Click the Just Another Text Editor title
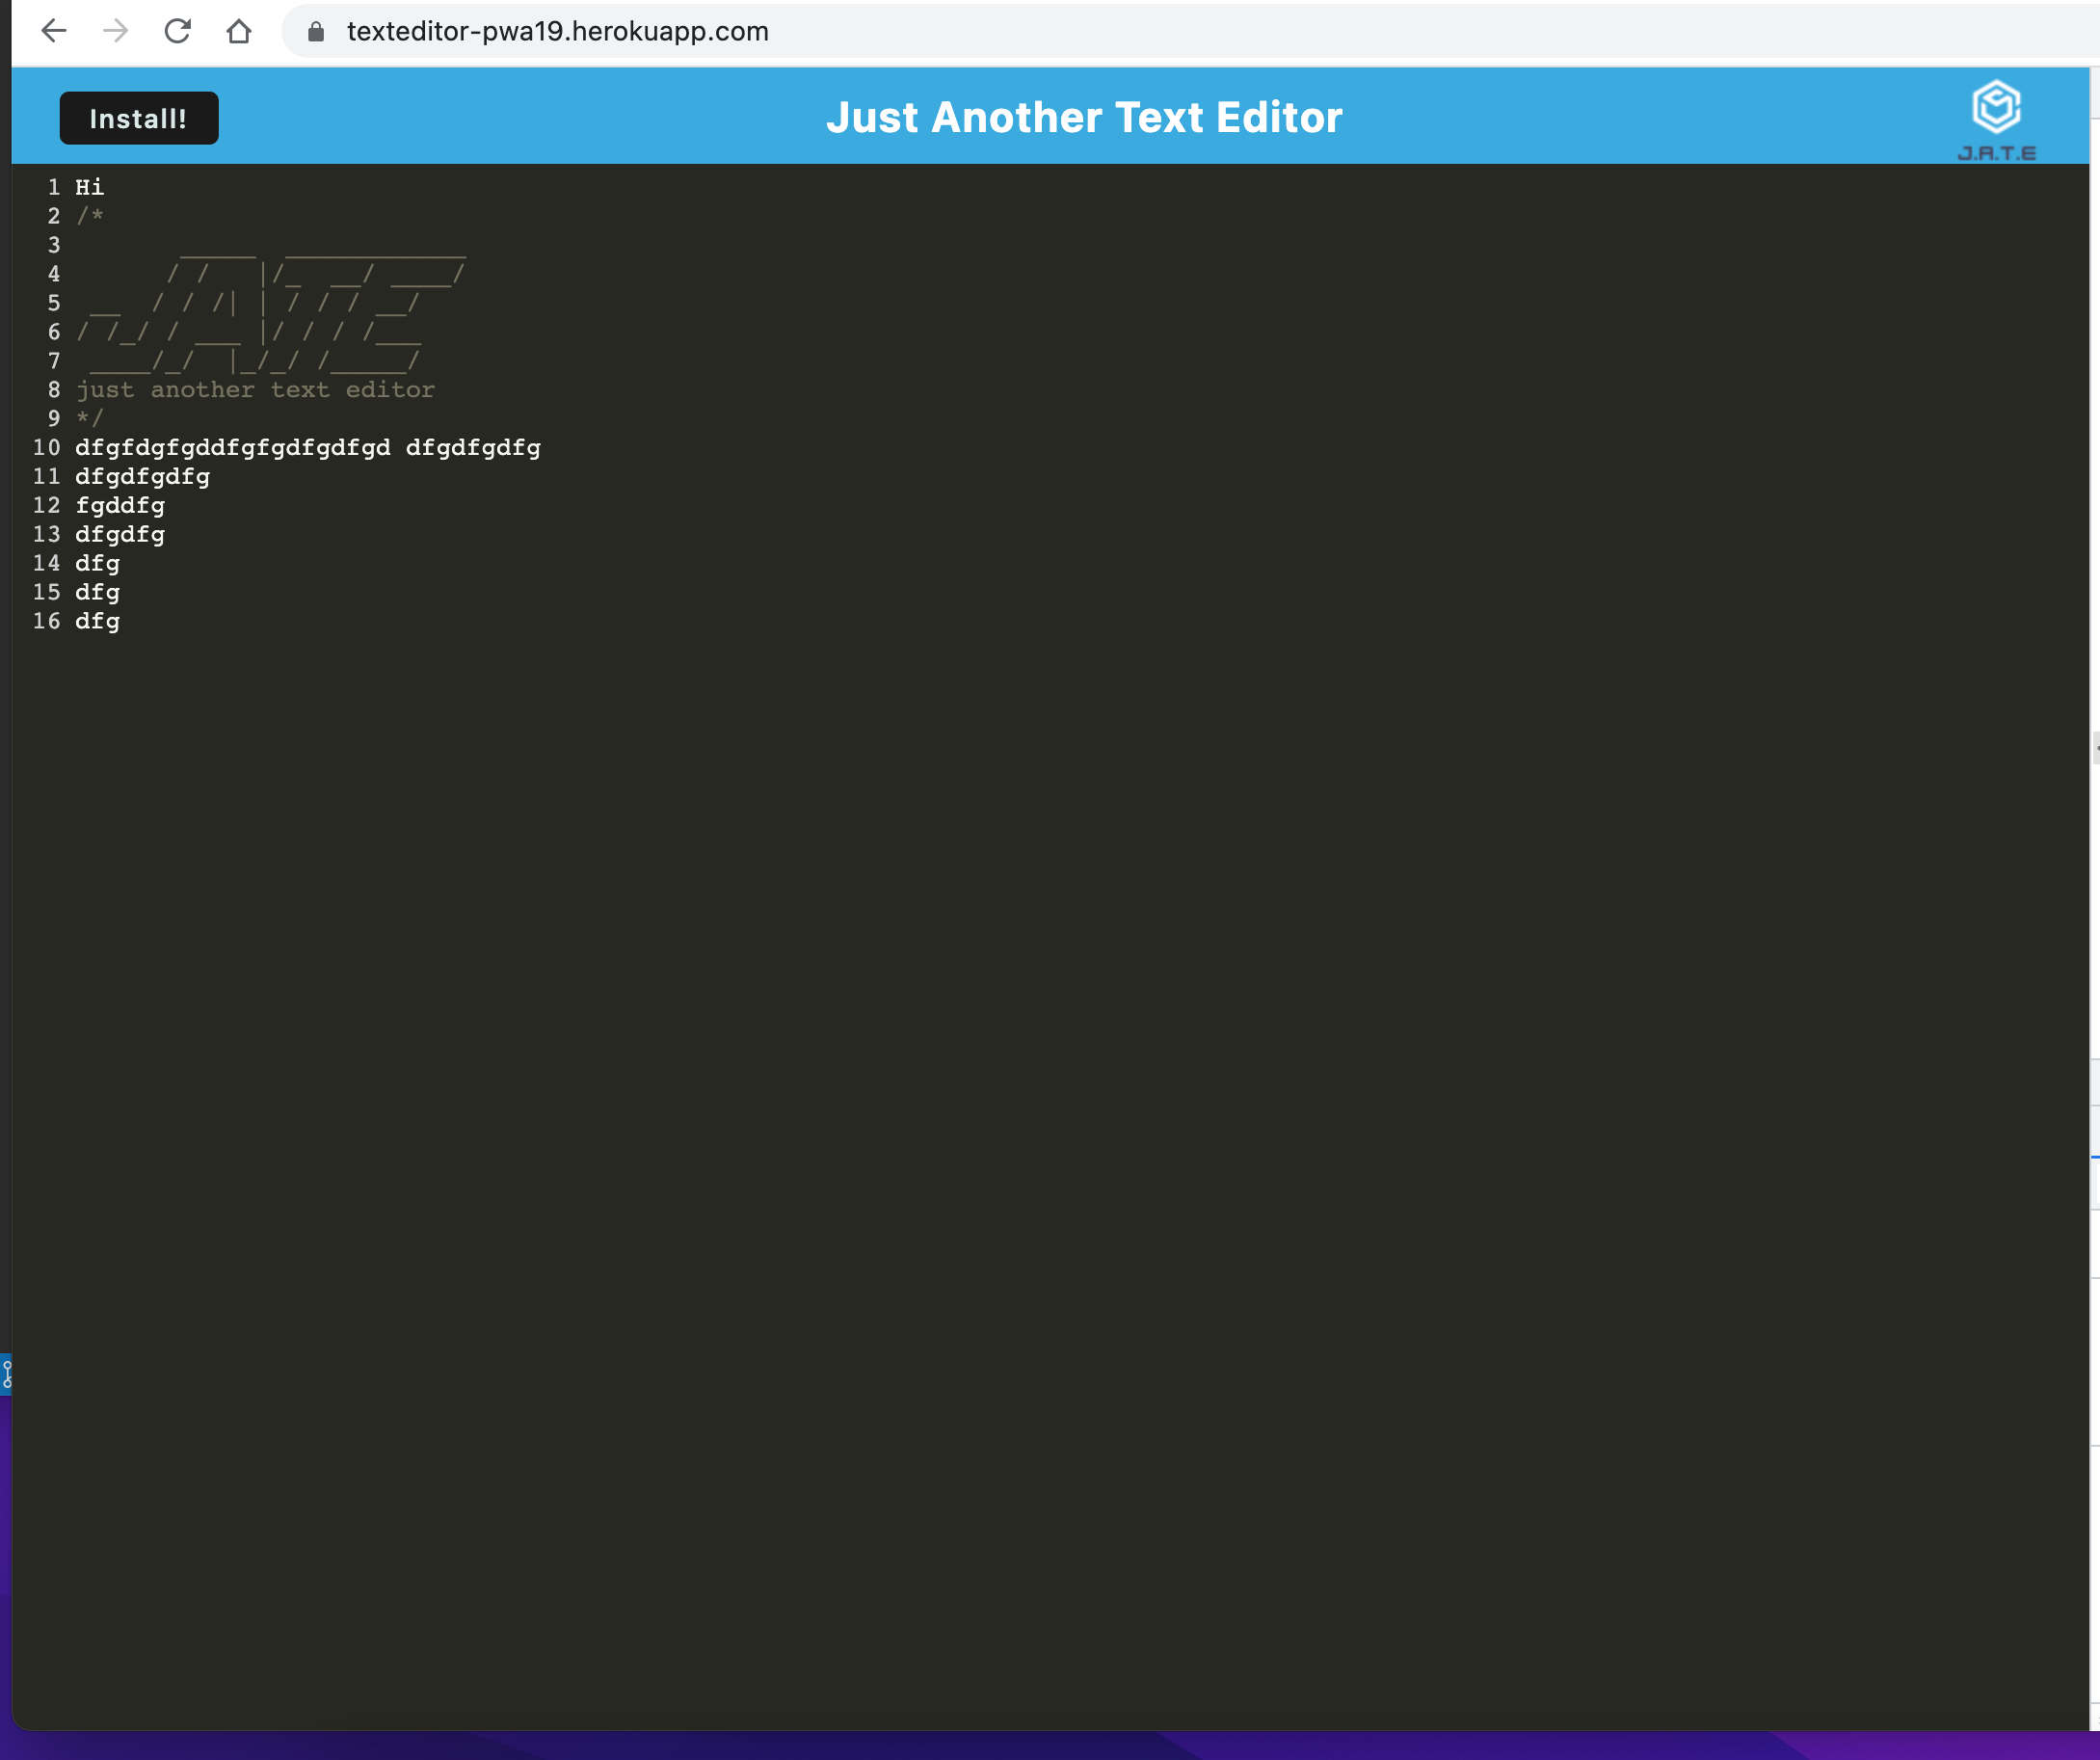The image size is (2100, 1760). [x=1086, y=117]
